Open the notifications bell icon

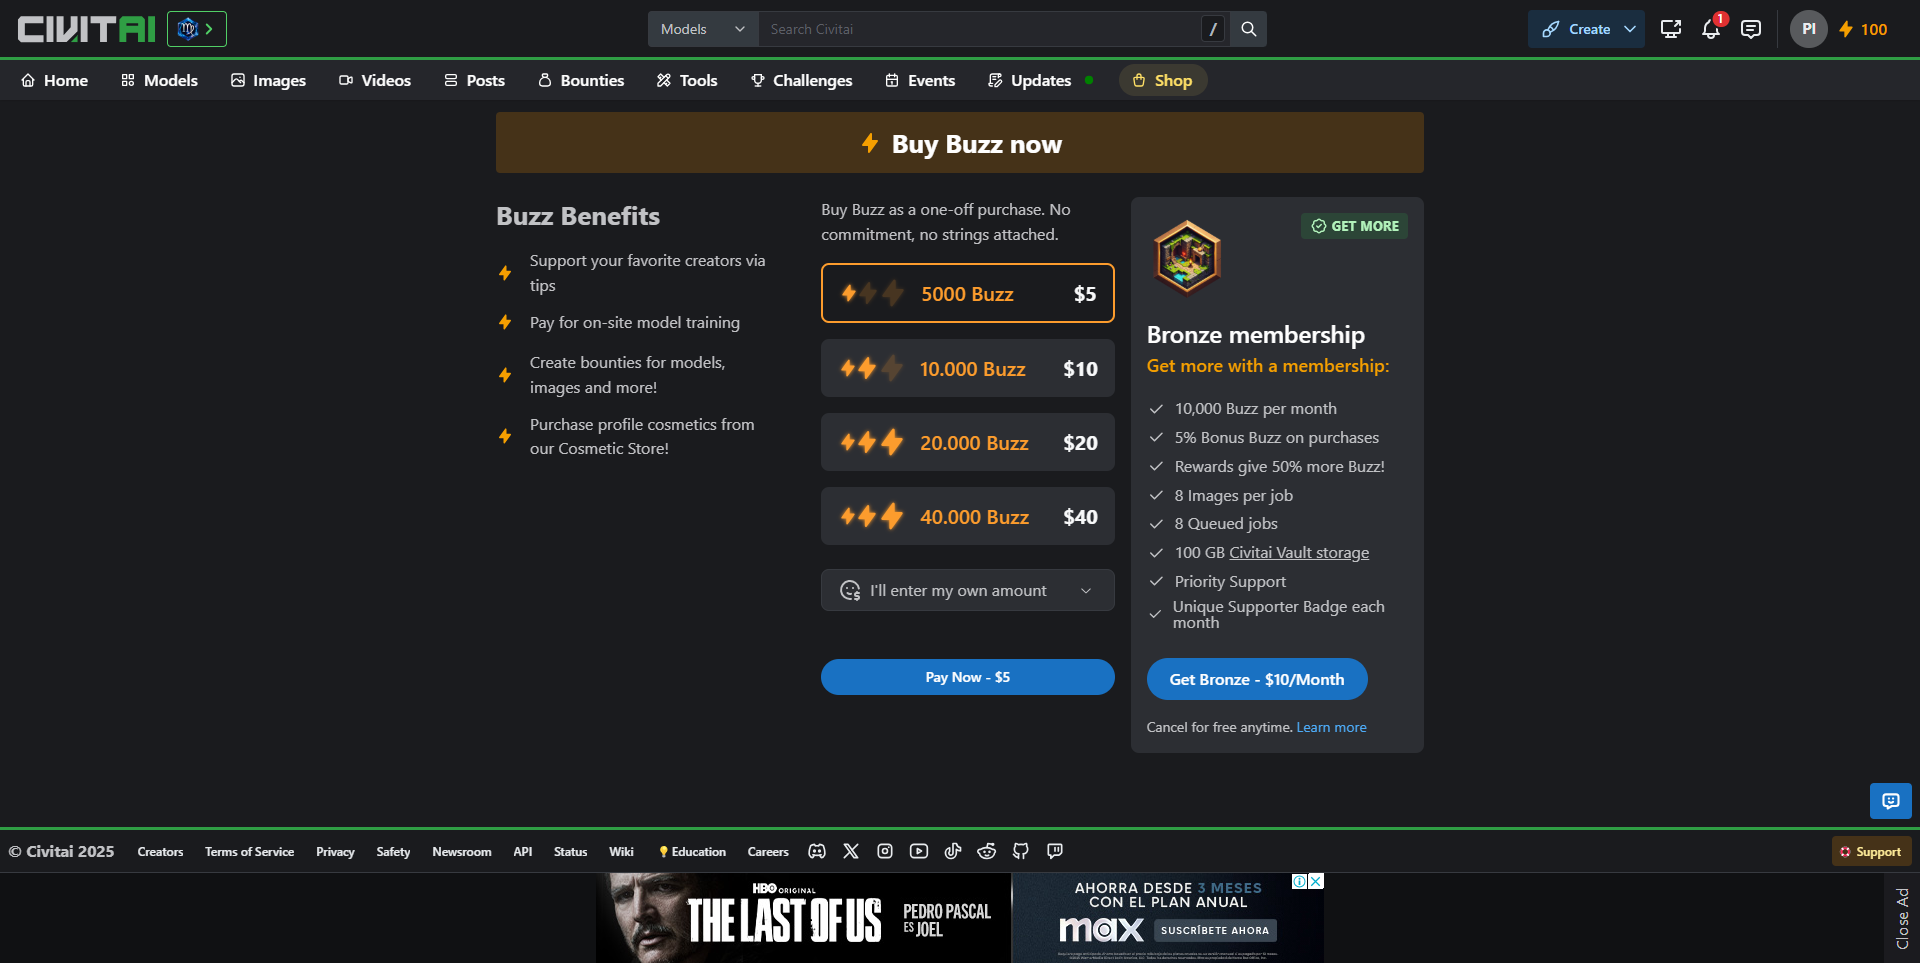click(x=1711, y=29)
